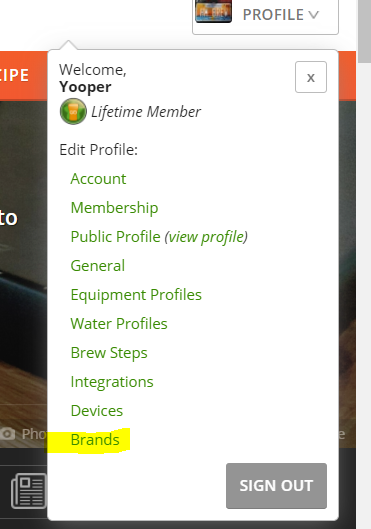The width and height of the screenshot is (371, 529).
Task: Open the Account settings link
Action: coord(98,179)
